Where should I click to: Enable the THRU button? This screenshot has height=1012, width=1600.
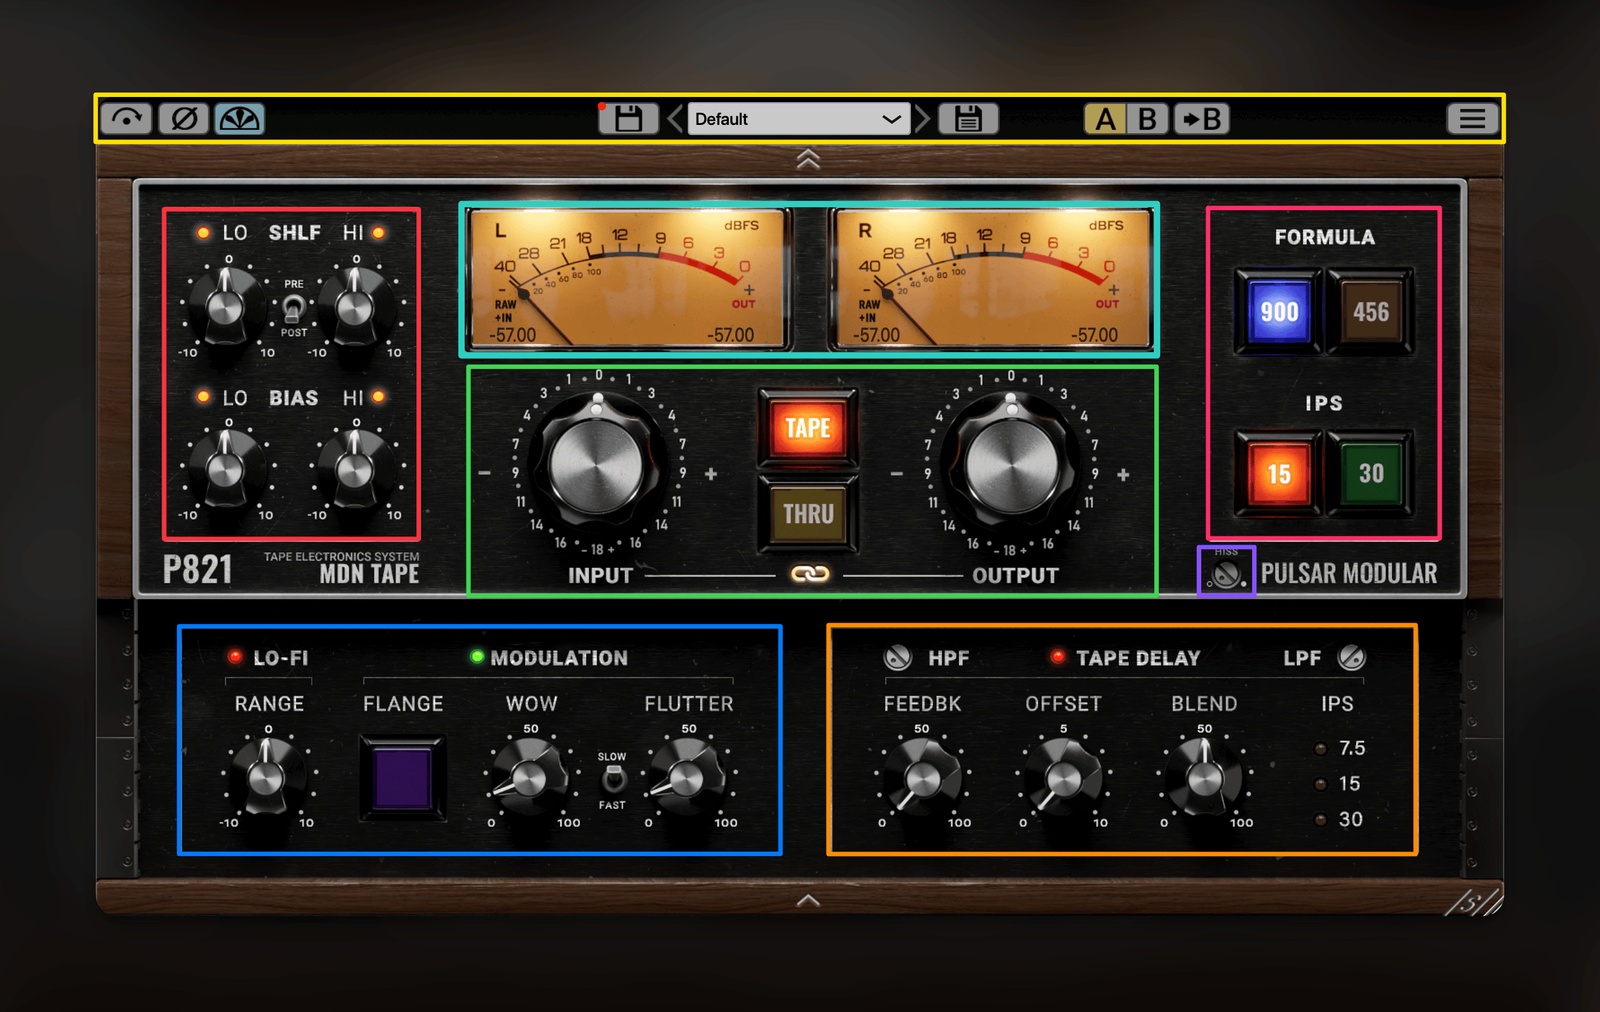(808, 514)
